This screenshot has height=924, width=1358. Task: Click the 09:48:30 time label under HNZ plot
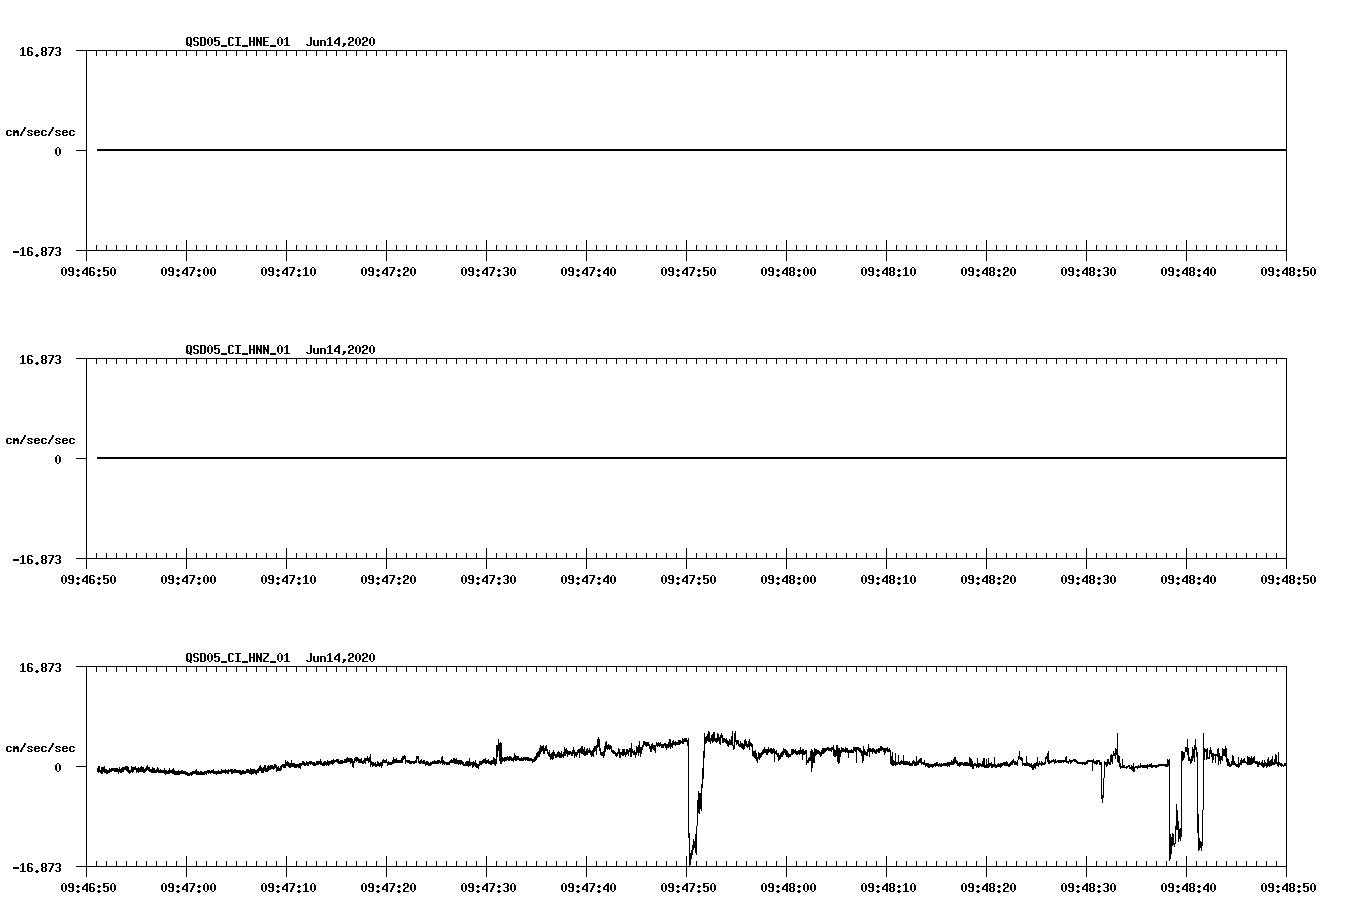click(1088, 887)
